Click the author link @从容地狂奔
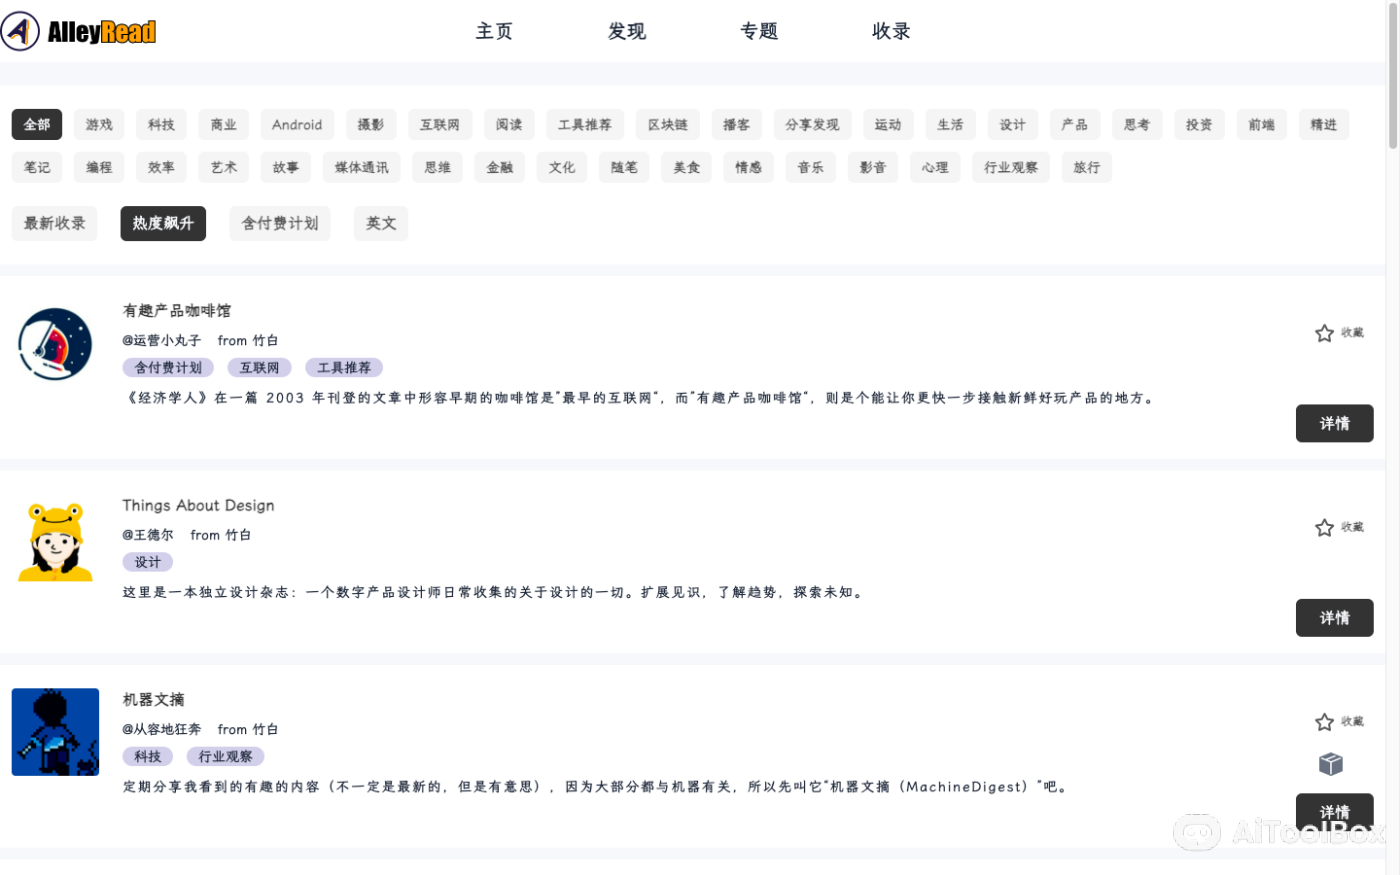The width and height of the screenshot is (1400, 875). pyautogui.click(x=163, y=729)
